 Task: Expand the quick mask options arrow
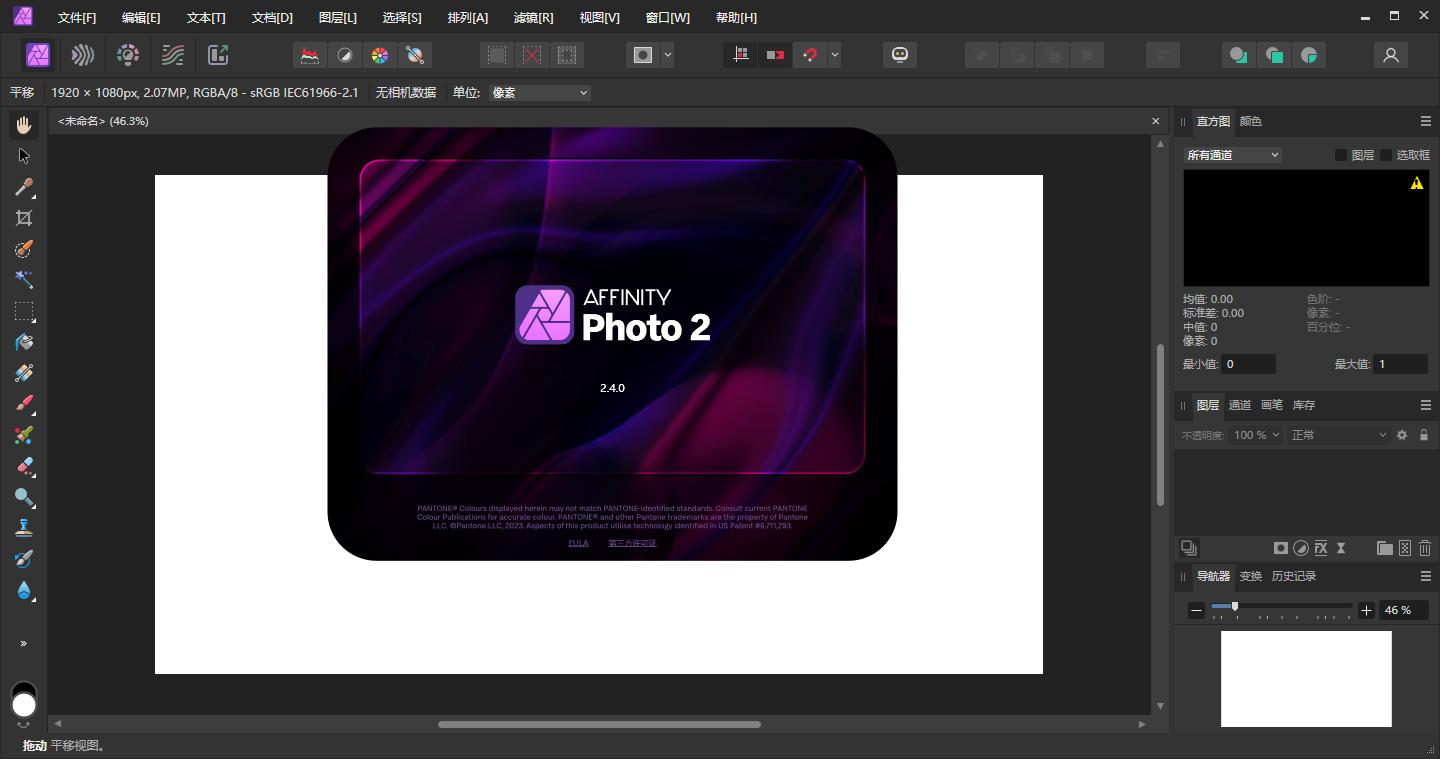pos(667,55)
